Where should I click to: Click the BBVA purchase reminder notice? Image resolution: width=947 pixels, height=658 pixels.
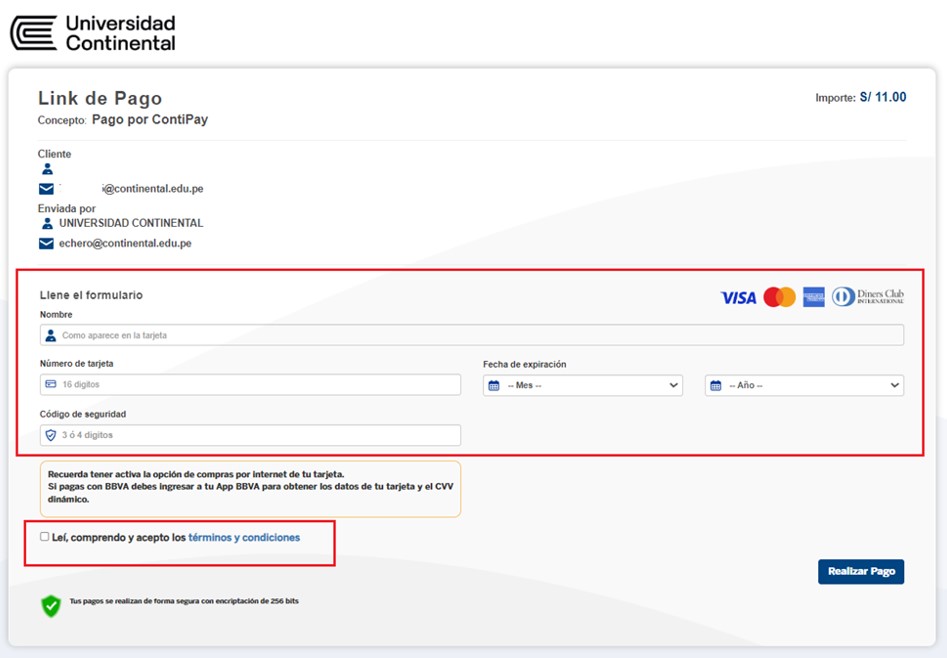250,487
